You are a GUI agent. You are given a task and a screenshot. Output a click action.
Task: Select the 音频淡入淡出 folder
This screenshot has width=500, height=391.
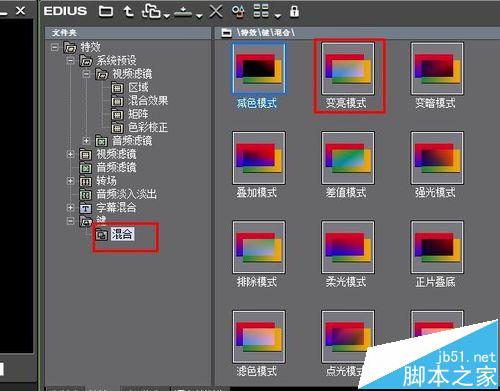[x=126, y=194]
